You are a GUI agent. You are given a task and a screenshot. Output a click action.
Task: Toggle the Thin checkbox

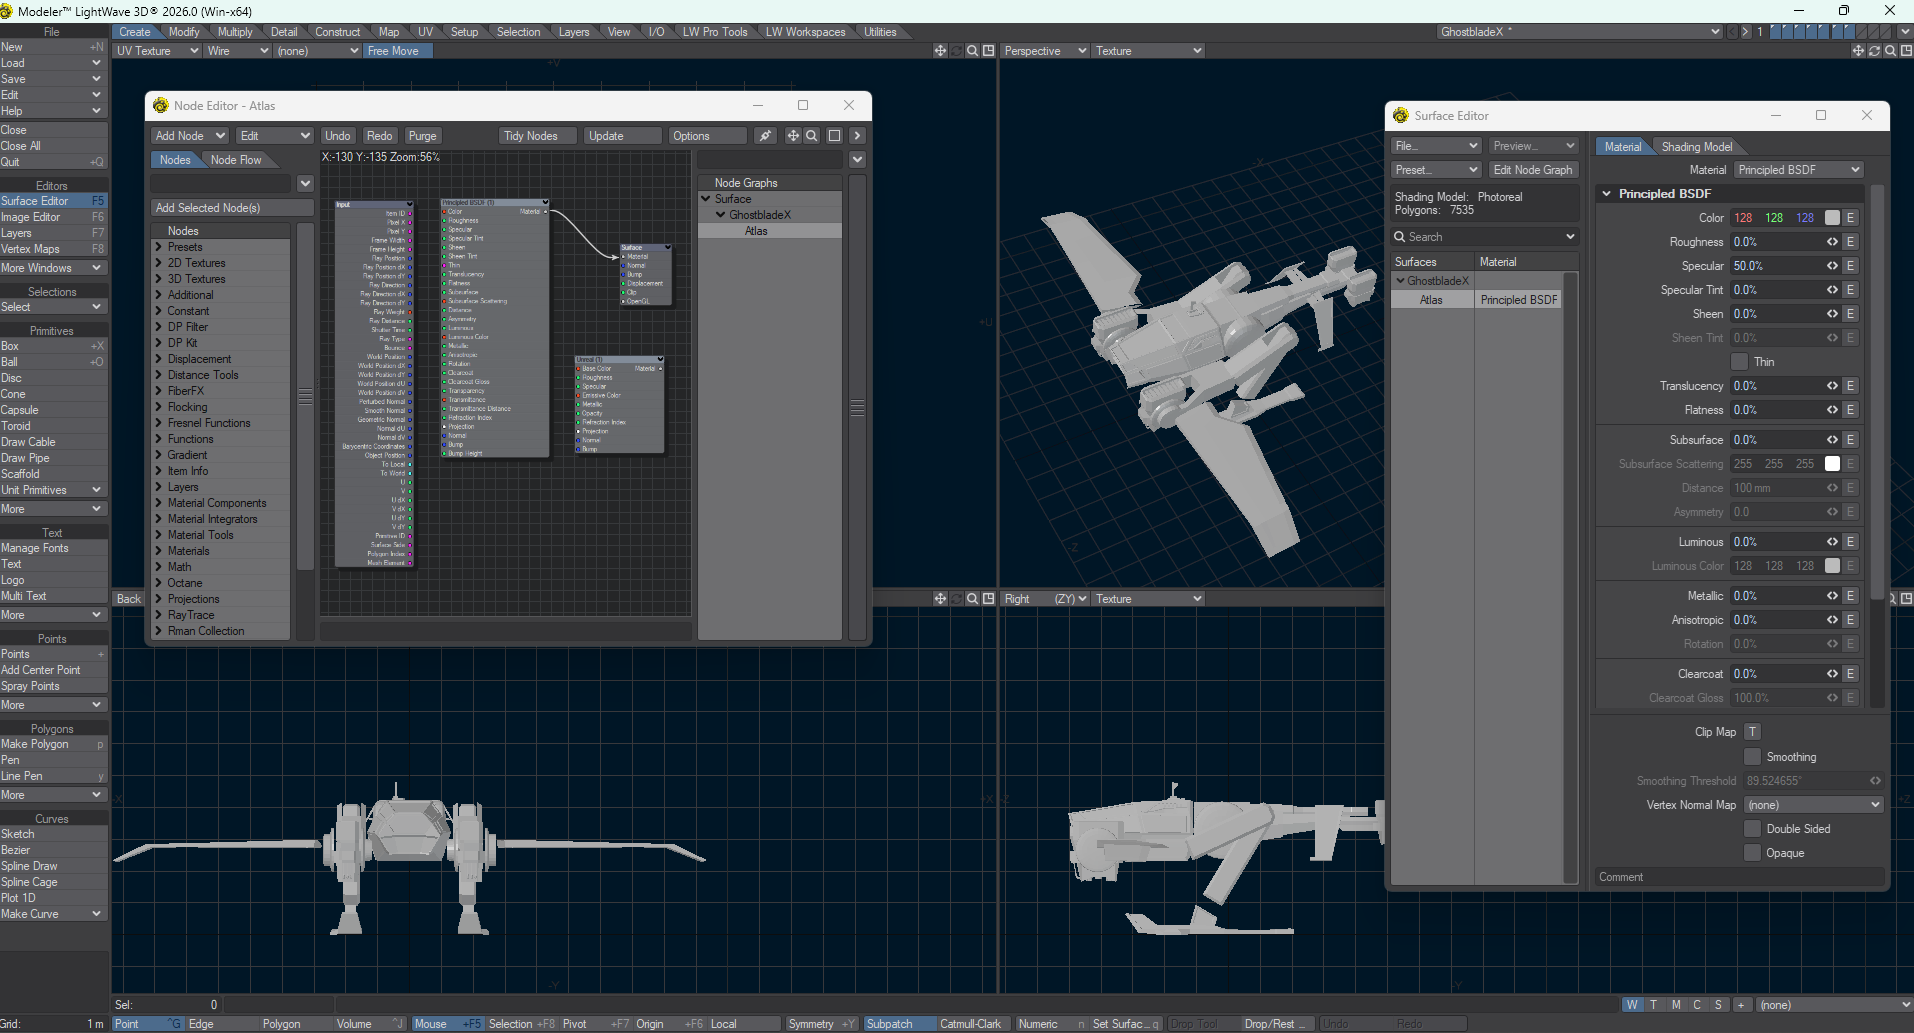(1739, 362)
